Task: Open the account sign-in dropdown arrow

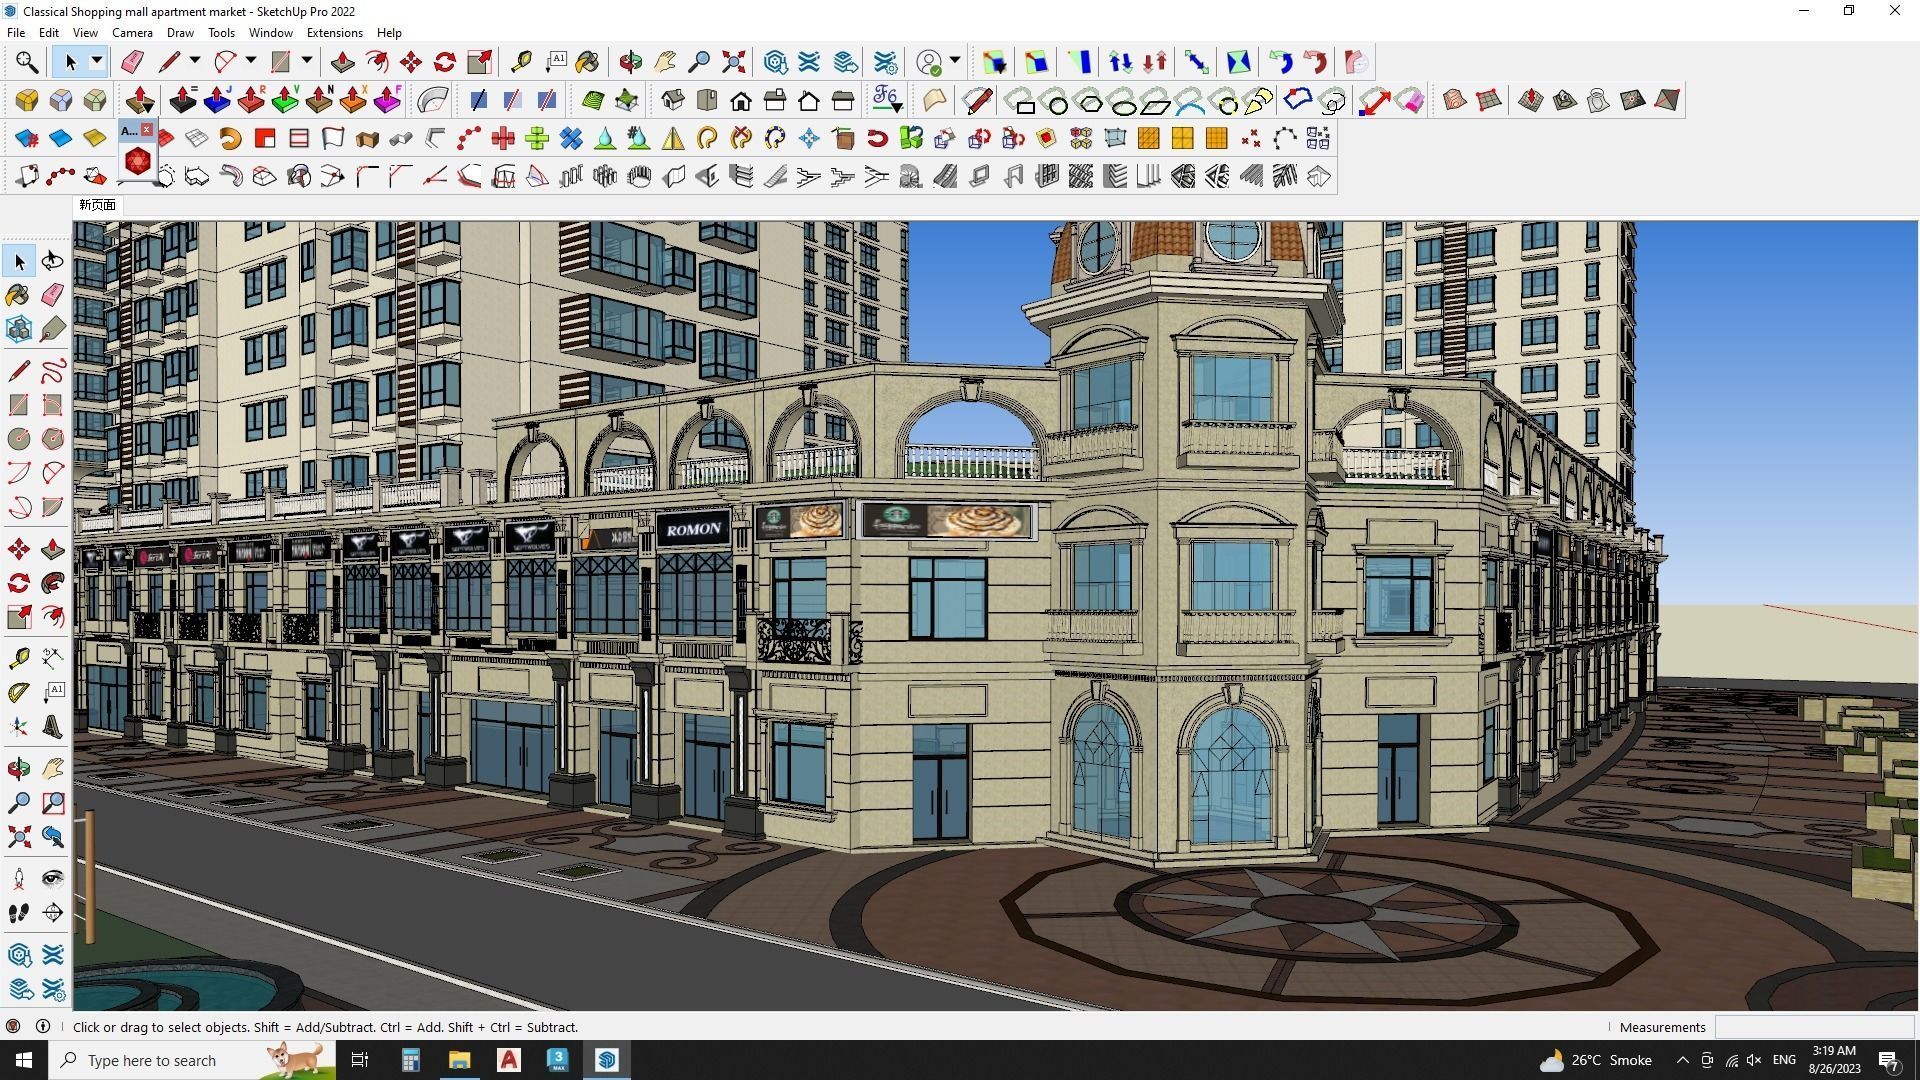Action: (x=955, y=62)
